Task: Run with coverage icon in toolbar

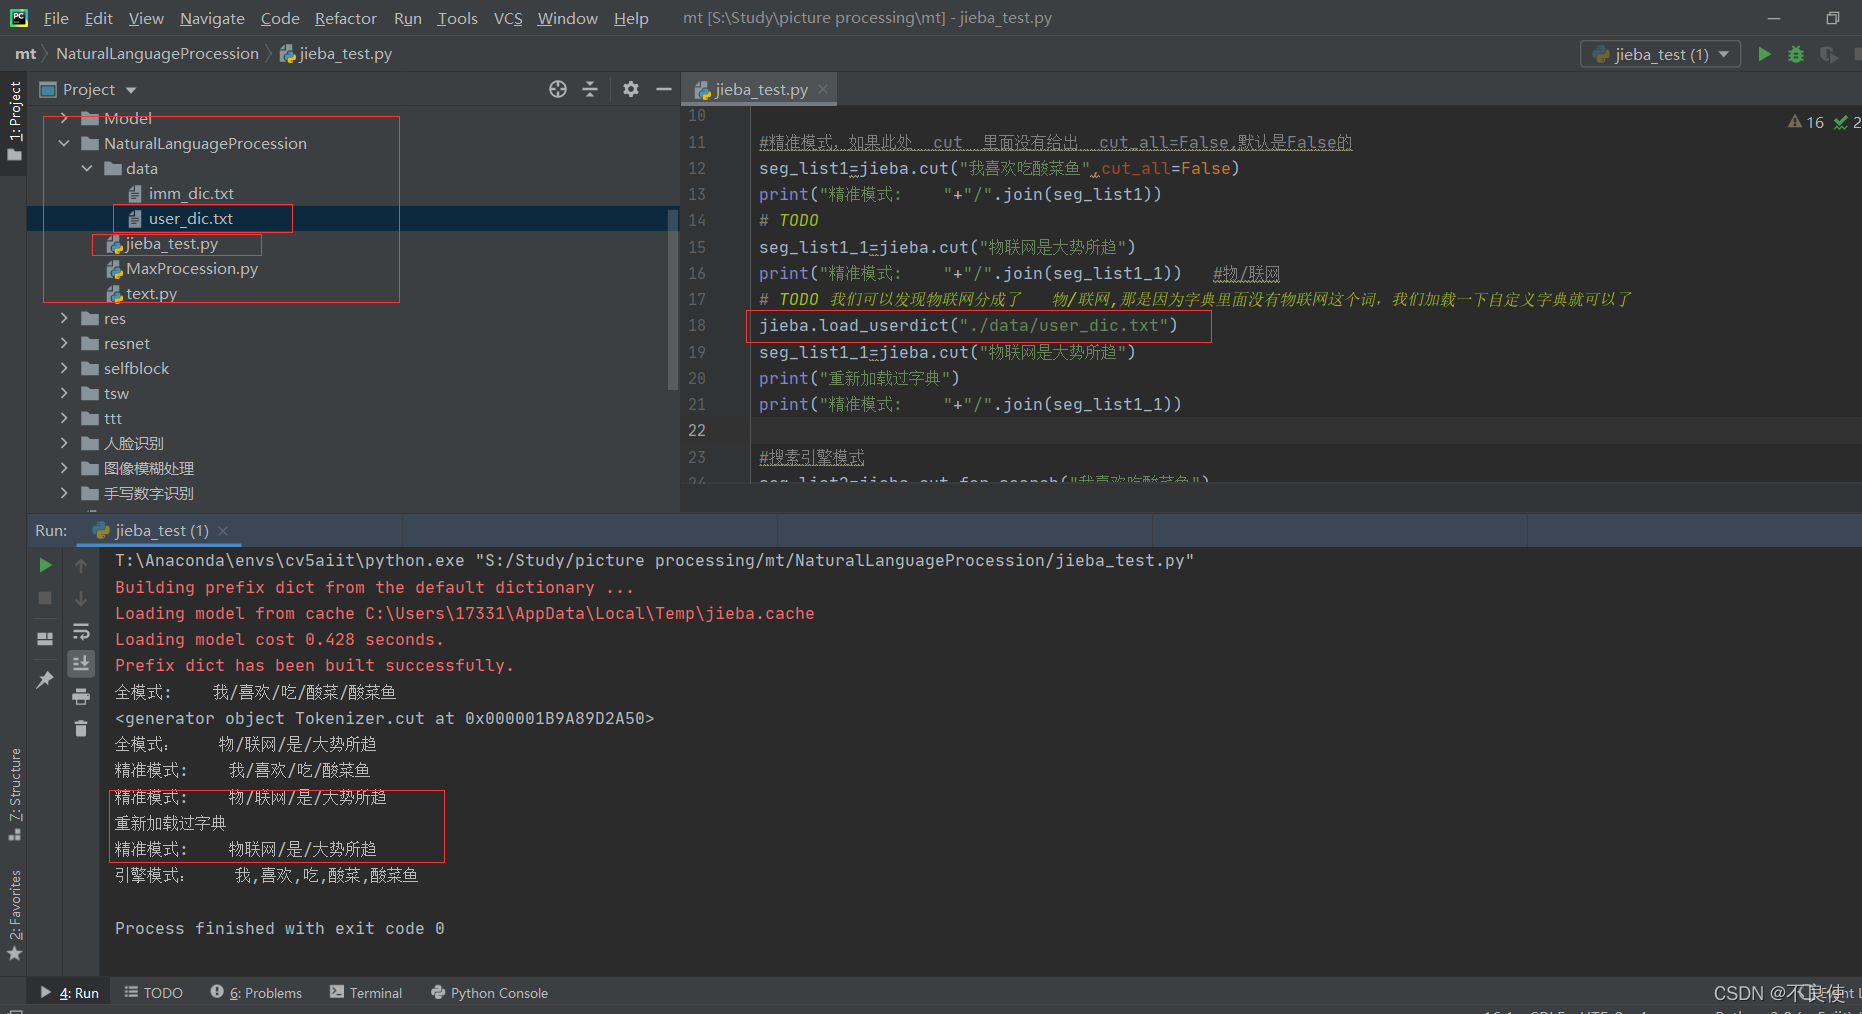Action: pos(1828,54)
